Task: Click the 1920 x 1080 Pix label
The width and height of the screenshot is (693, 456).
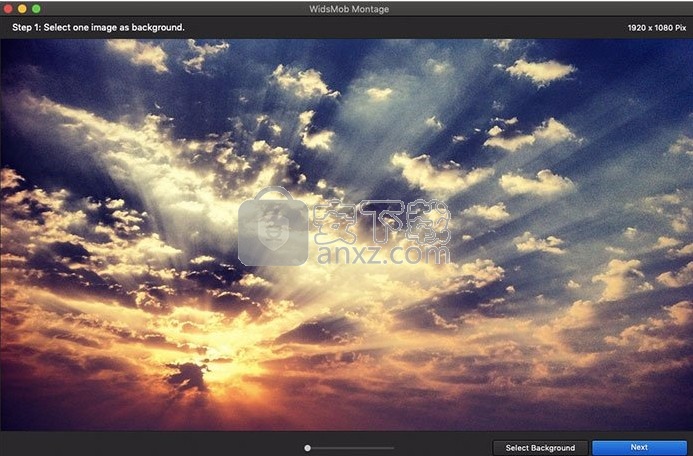Action: pyautogui.click(x=657, y=27)
